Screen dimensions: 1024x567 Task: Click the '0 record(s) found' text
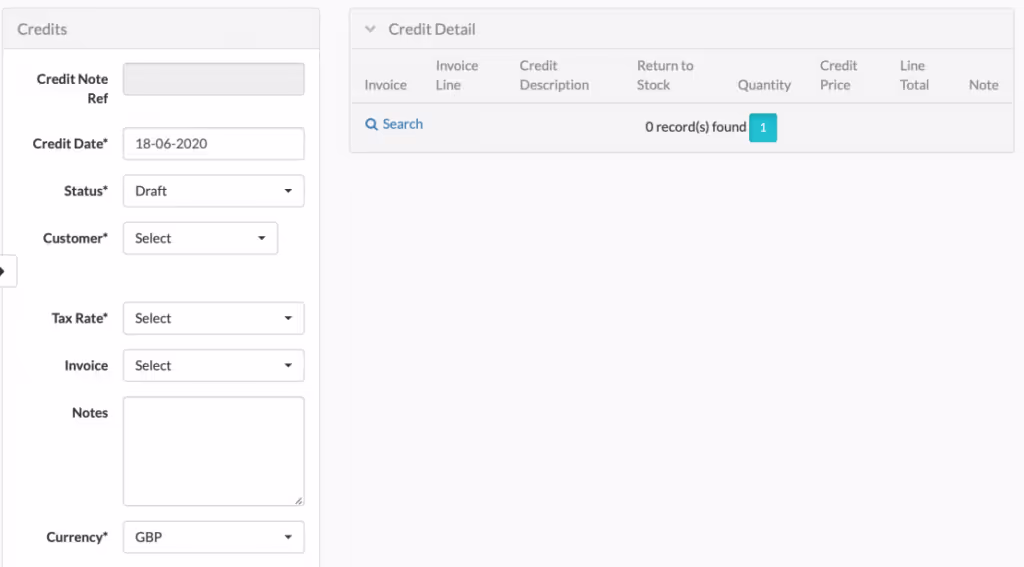click(696, 127)
